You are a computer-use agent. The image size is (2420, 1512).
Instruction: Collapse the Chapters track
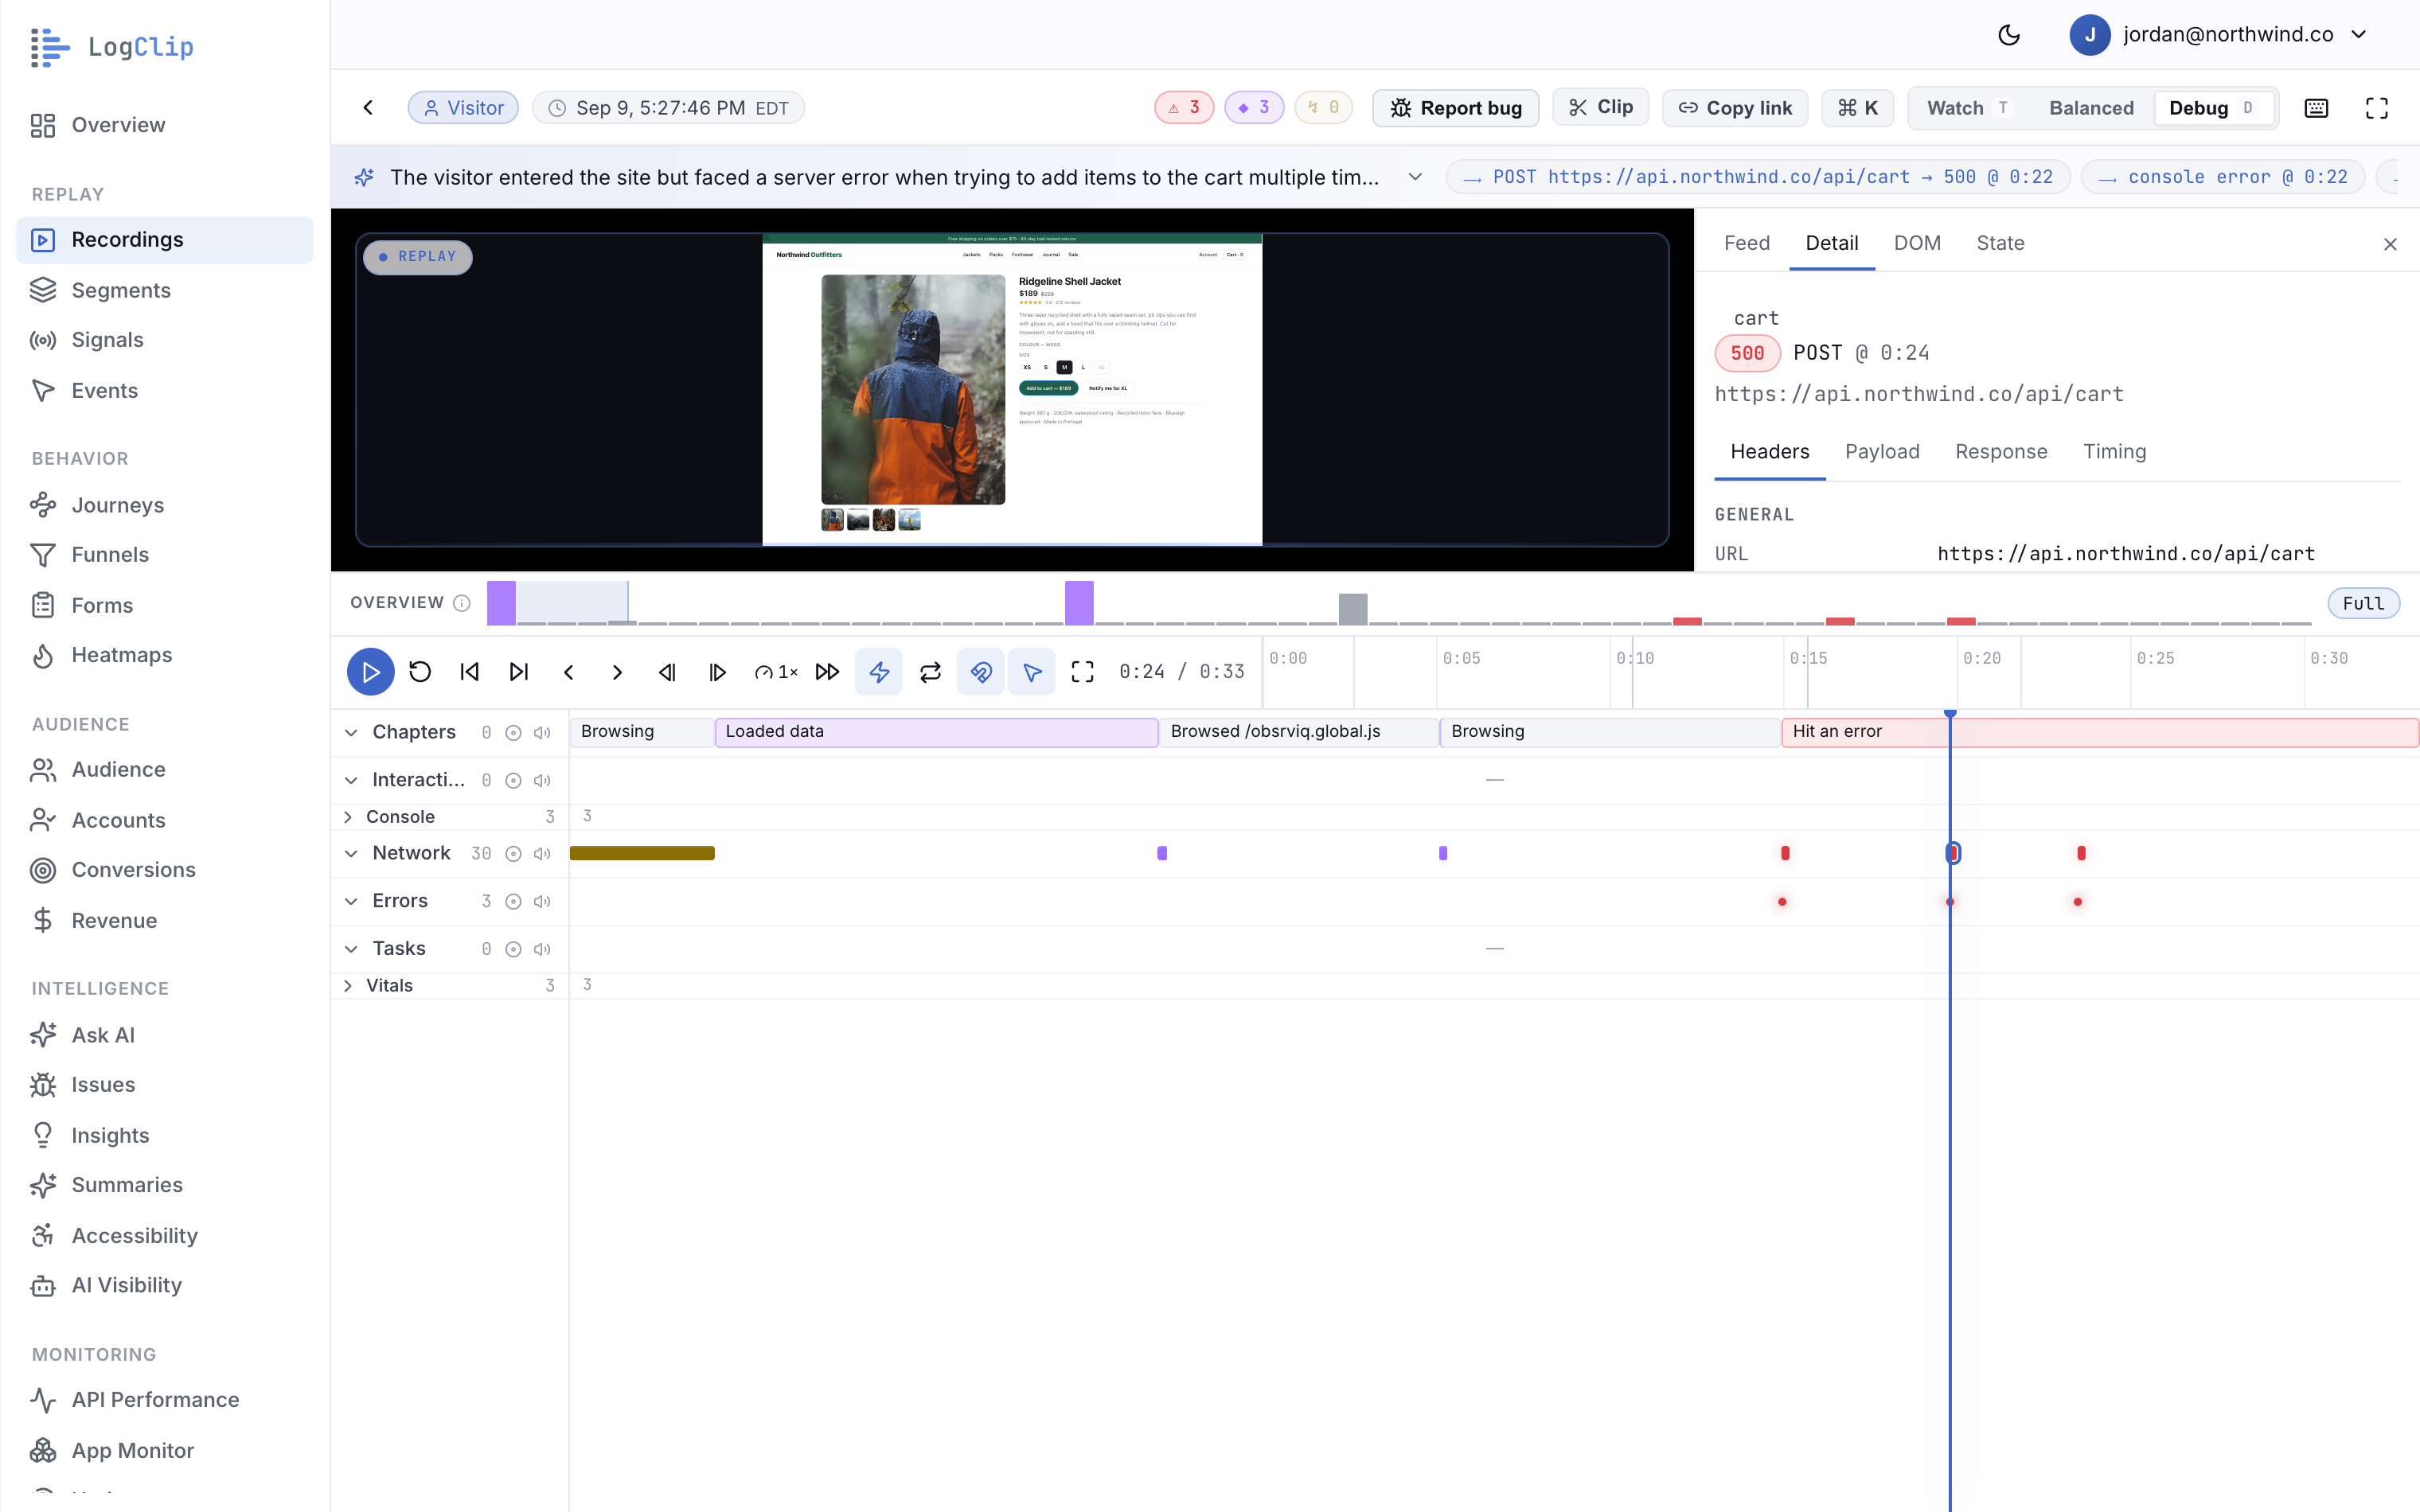click(x=351, y=733)
